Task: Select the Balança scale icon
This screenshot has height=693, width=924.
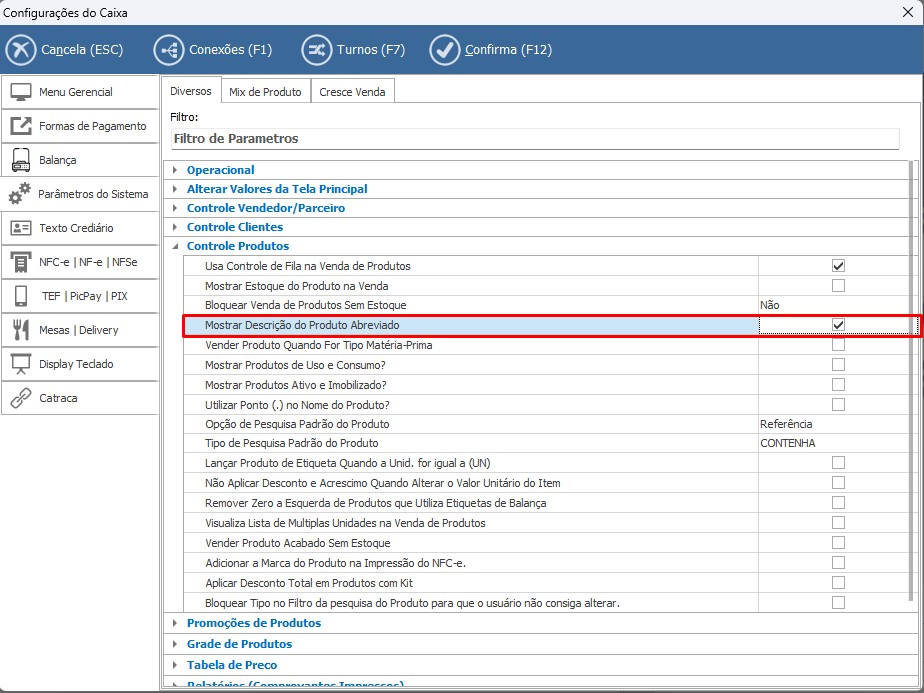Action: 21,160
